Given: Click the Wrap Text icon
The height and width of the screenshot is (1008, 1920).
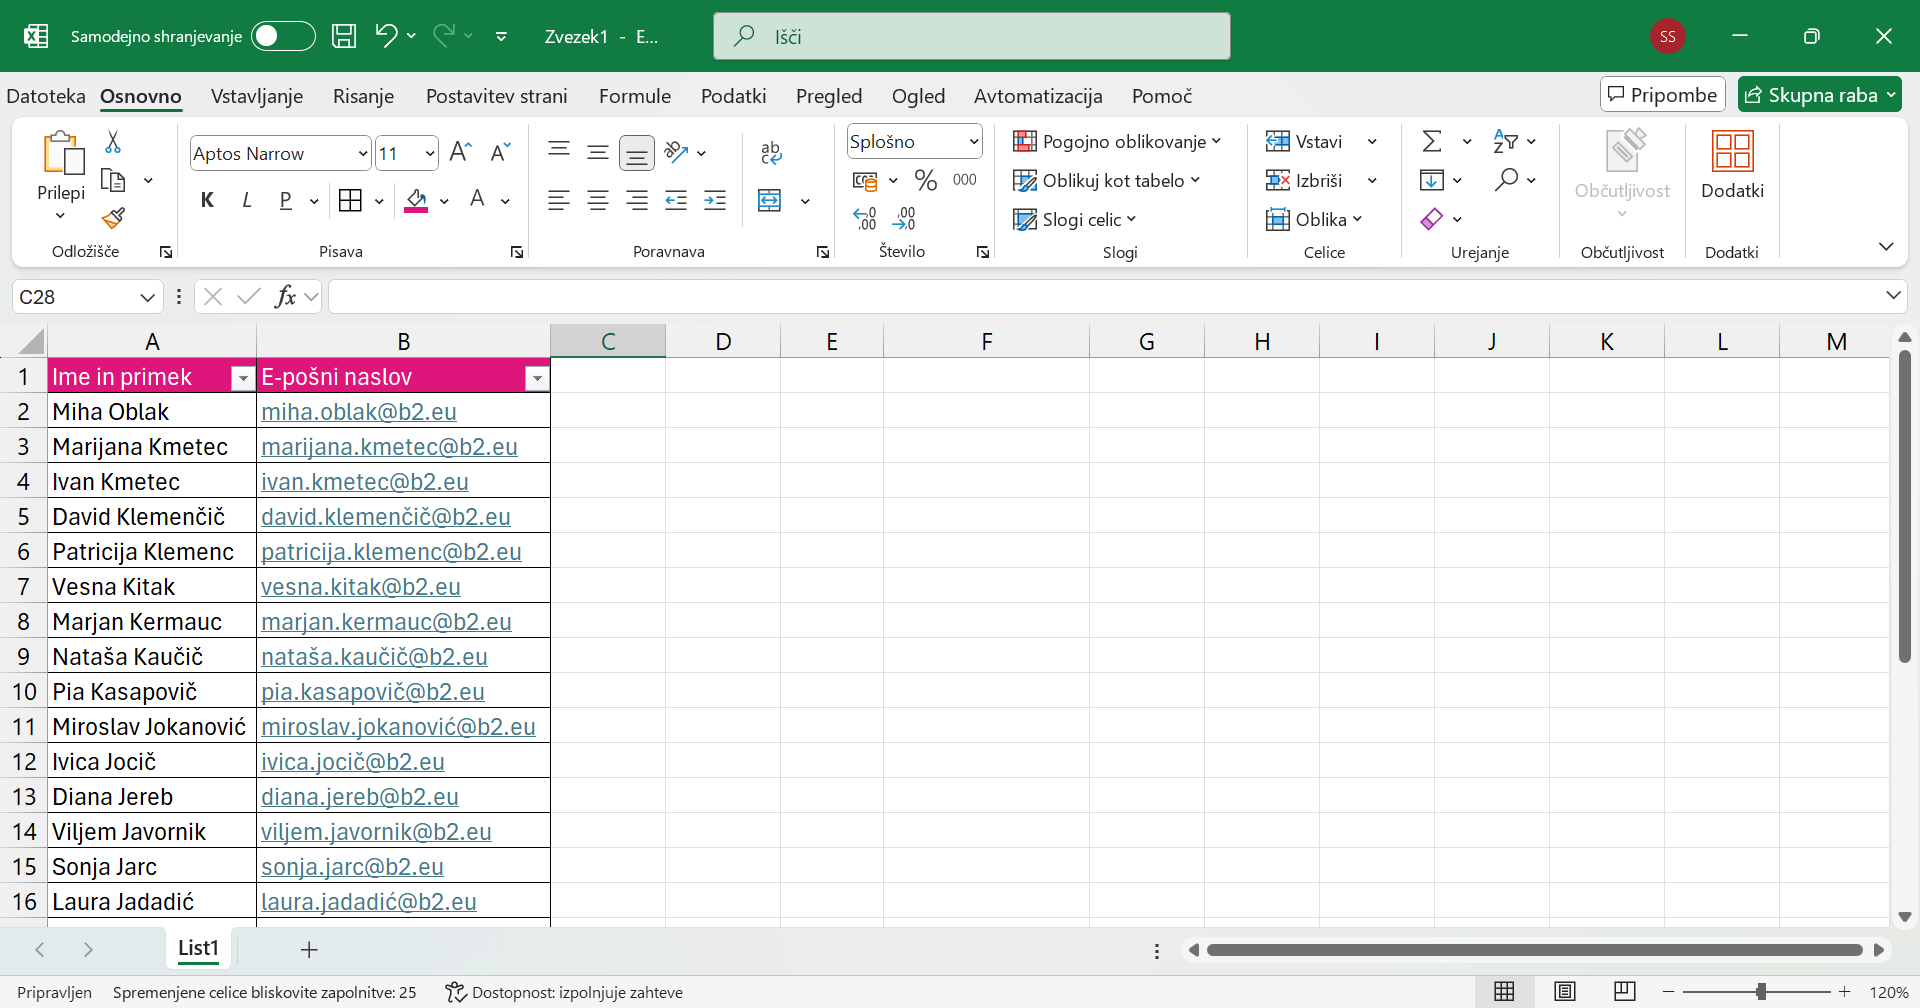Looking at the screenshot, I should pos(771,153).
